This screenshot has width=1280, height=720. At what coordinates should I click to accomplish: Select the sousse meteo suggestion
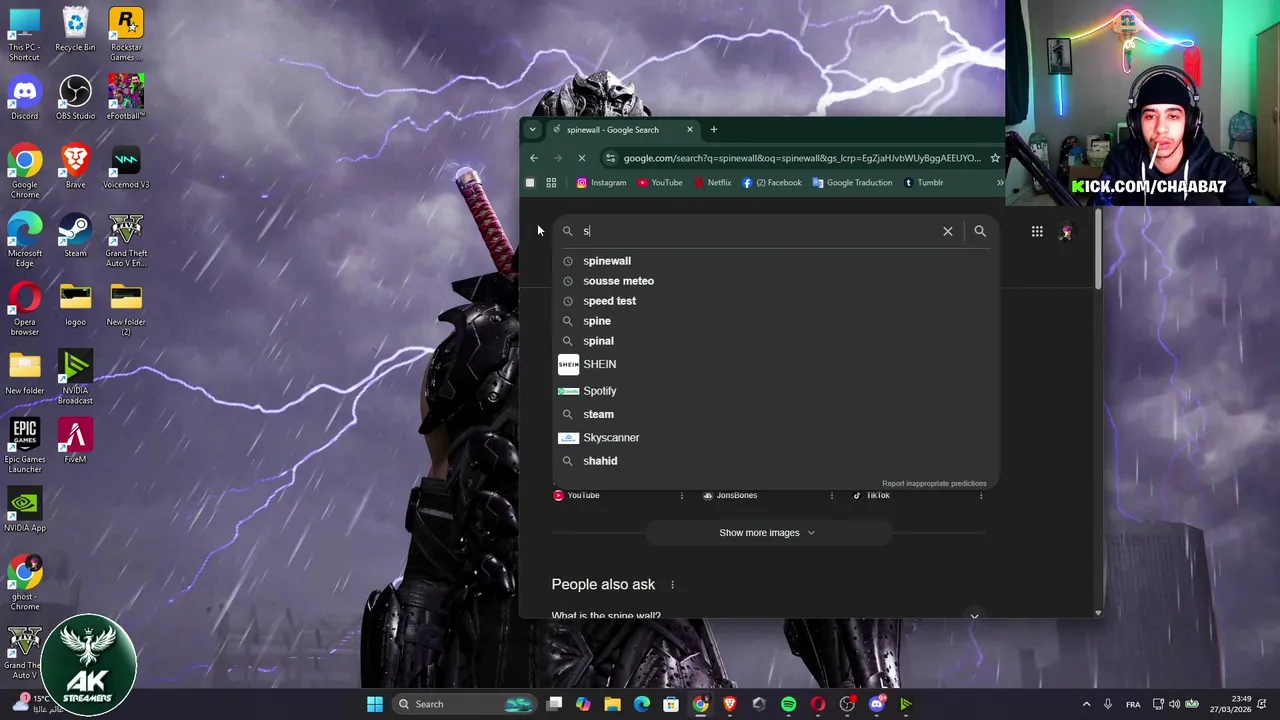point(775,281)
